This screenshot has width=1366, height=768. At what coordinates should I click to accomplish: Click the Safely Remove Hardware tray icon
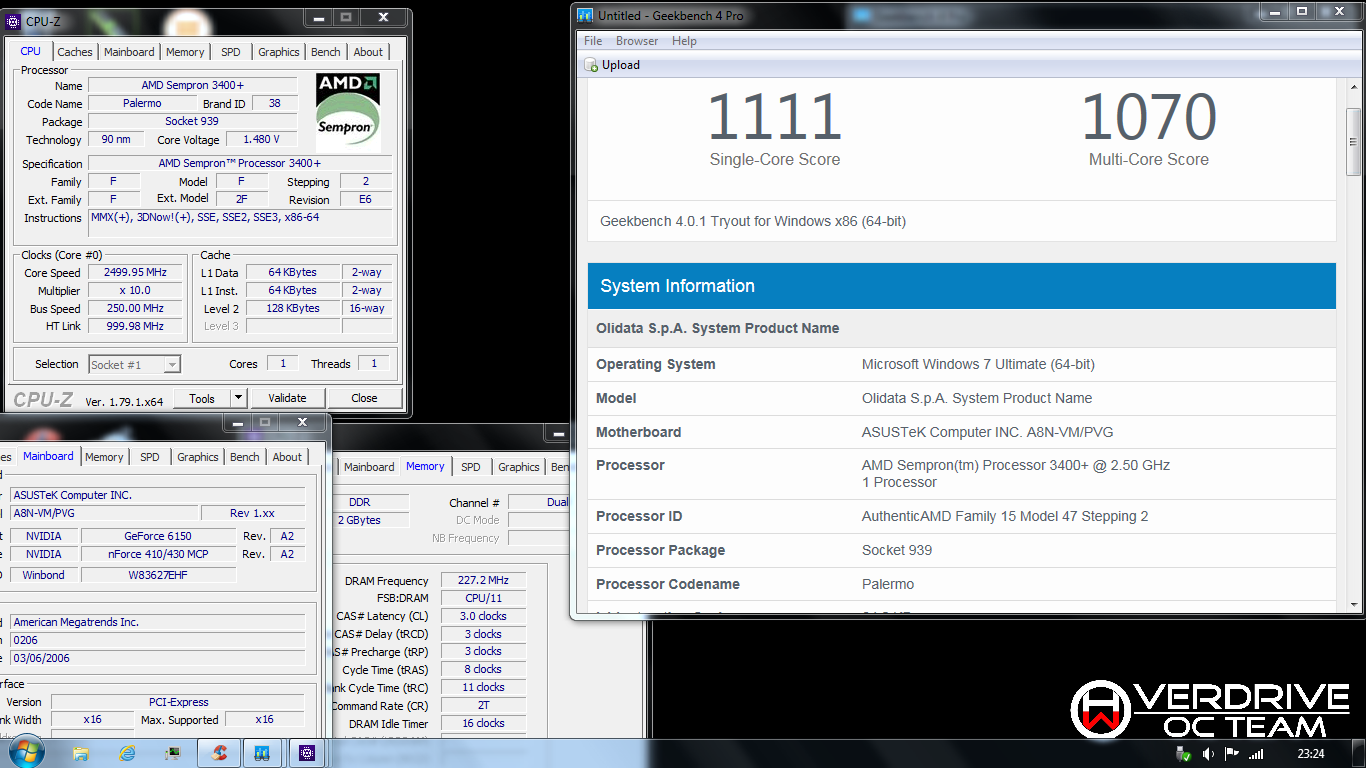pos(1184,754)
